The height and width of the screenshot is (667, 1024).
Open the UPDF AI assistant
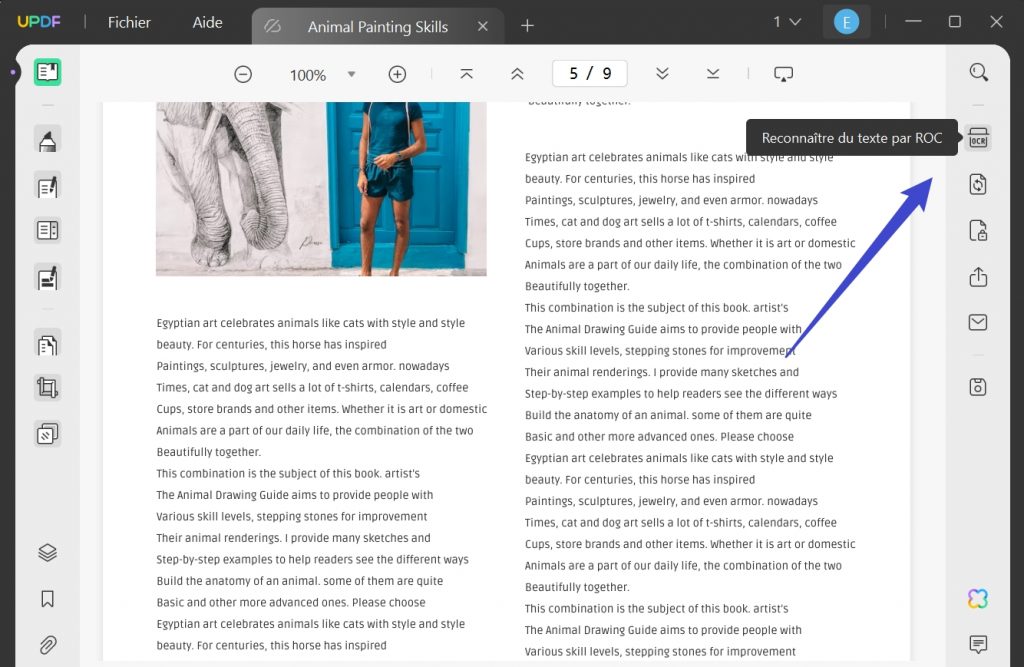[x=977, y=598]
